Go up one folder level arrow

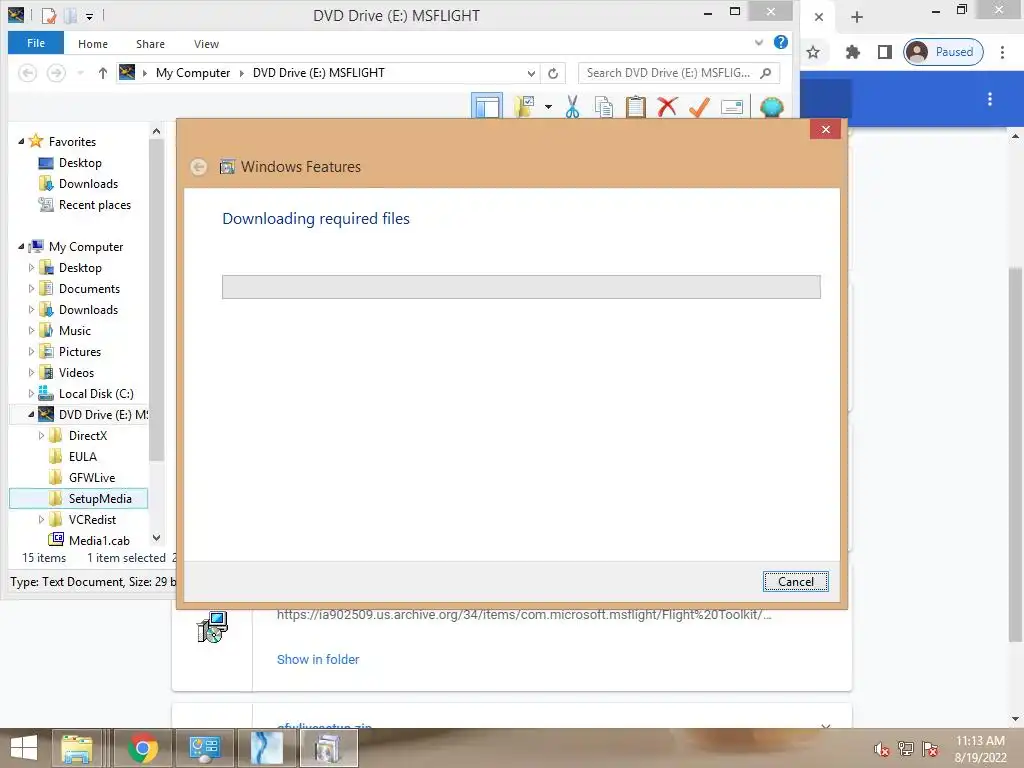tap(103, 72)
